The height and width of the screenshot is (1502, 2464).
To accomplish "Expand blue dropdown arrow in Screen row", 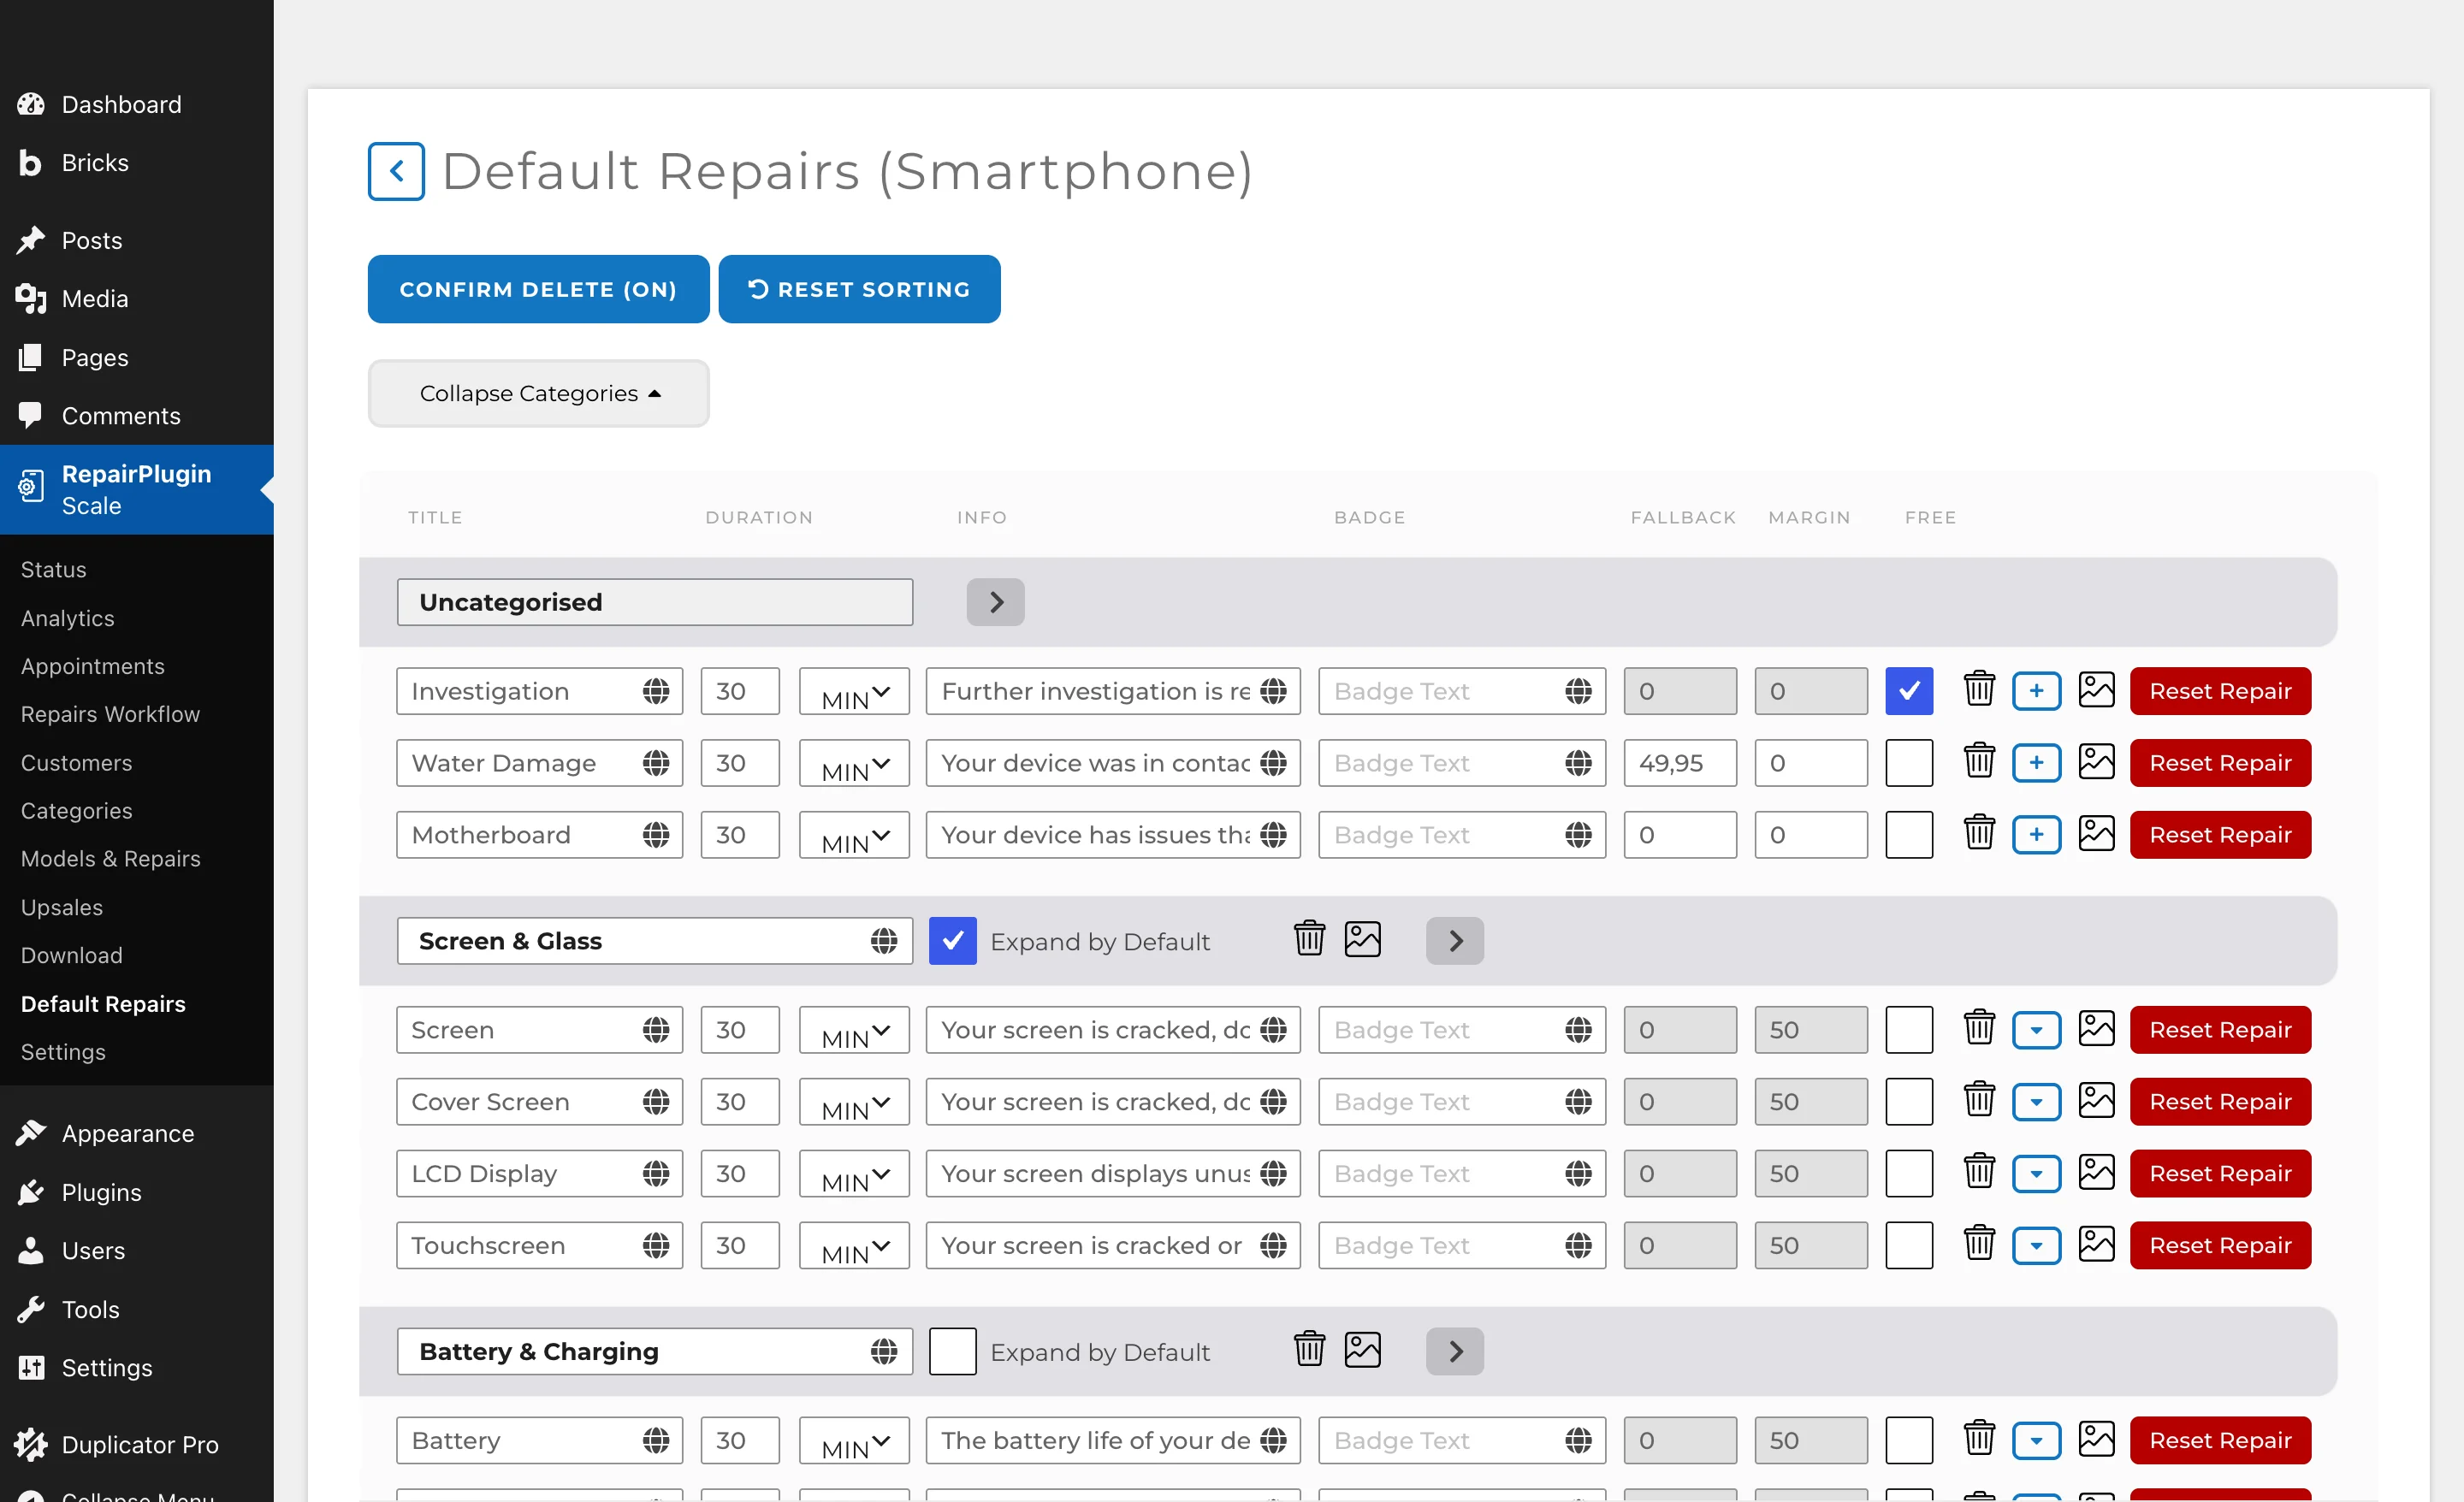I will (x=2036, y=1029).
